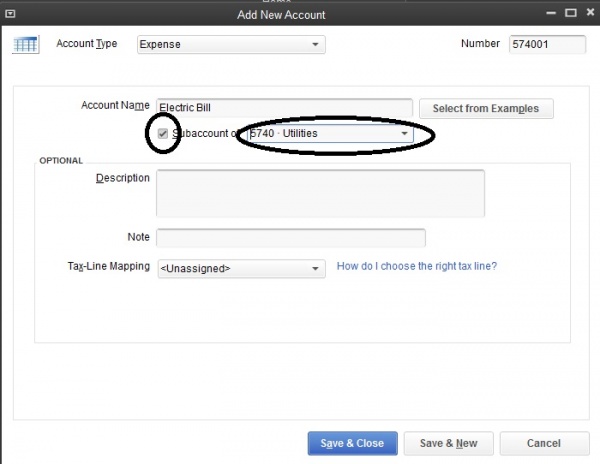Click the empty Note input field
This screenshot has height=464, width=600.
tap(290, 237)
